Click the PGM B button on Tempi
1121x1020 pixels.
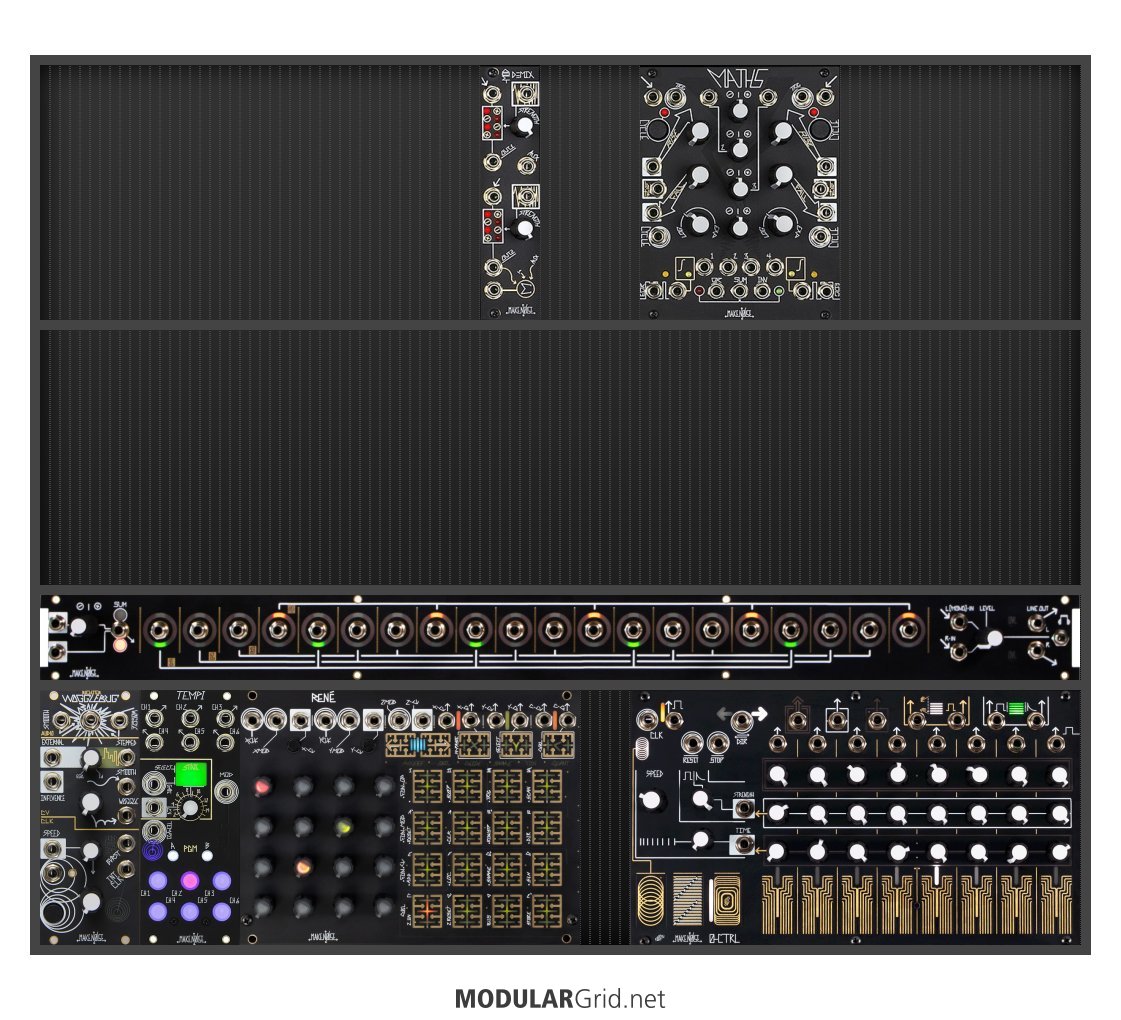pos(207,855)
